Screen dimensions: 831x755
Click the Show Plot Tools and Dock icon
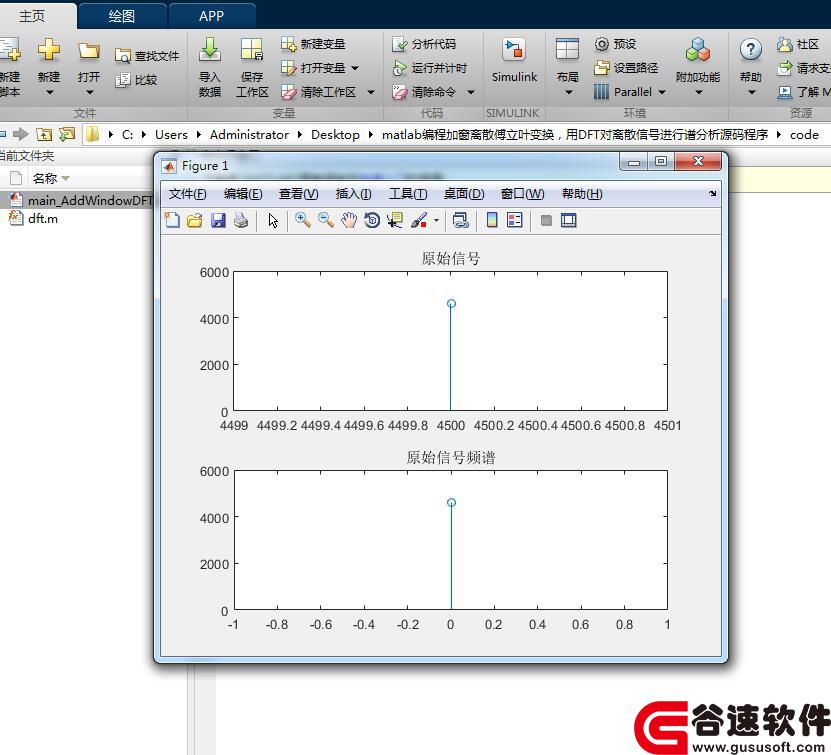pos(569,220)
